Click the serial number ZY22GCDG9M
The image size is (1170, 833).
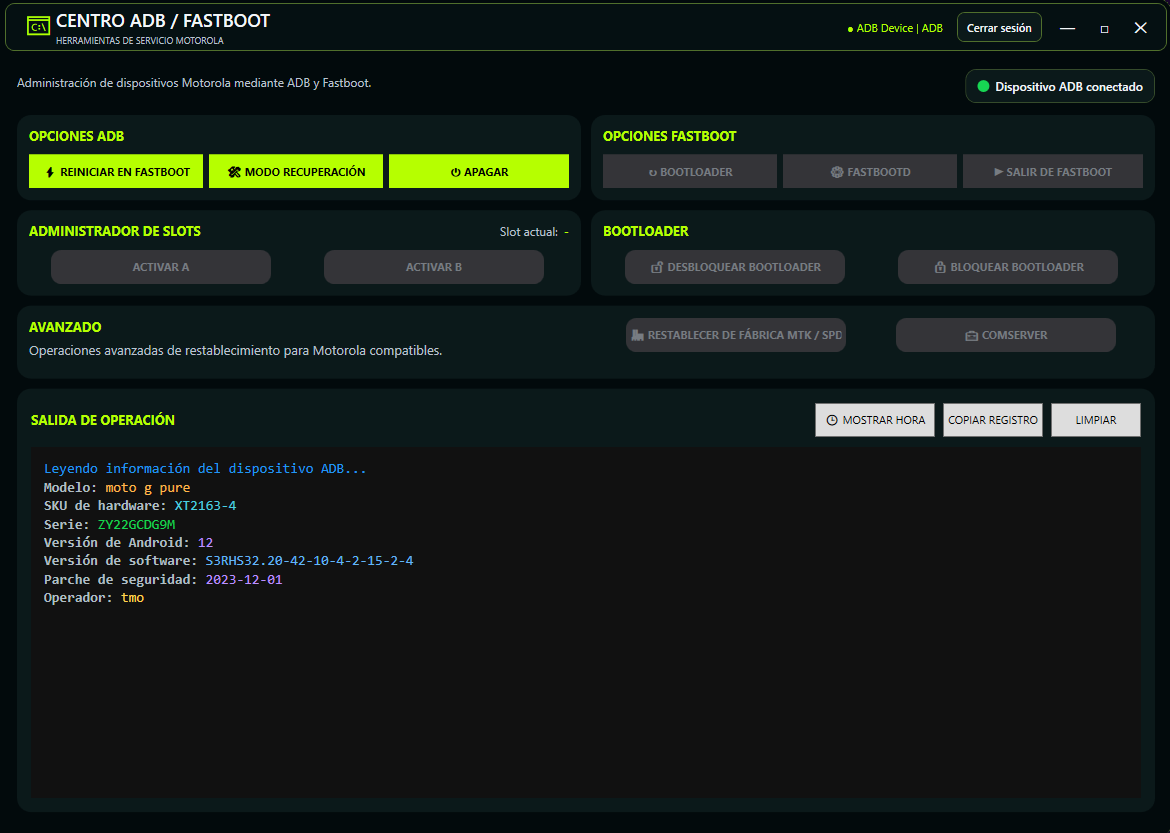click(x=137, y=524)
